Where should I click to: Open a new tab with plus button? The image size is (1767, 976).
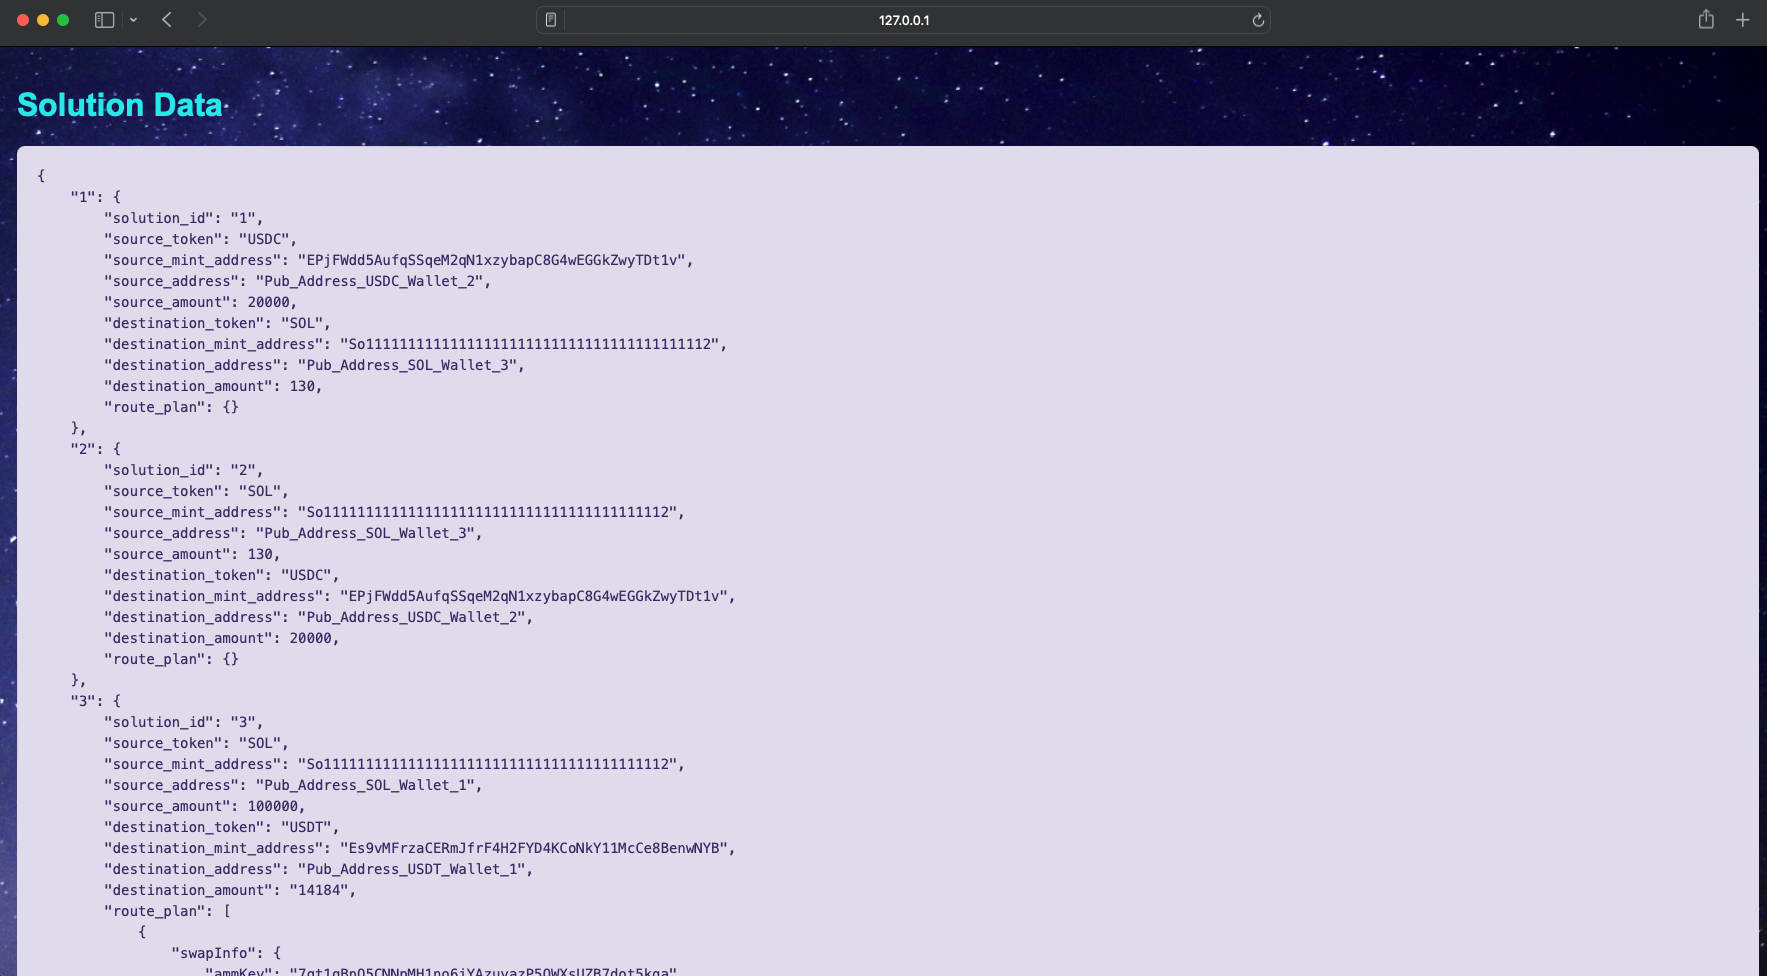[1742, 20]
